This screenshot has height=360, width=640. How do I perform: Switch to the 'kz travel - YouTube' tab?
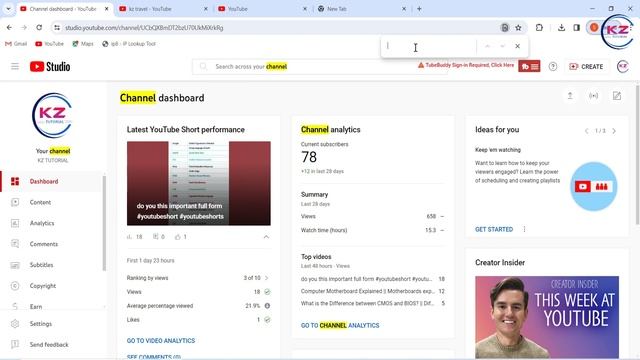point(163,9)
